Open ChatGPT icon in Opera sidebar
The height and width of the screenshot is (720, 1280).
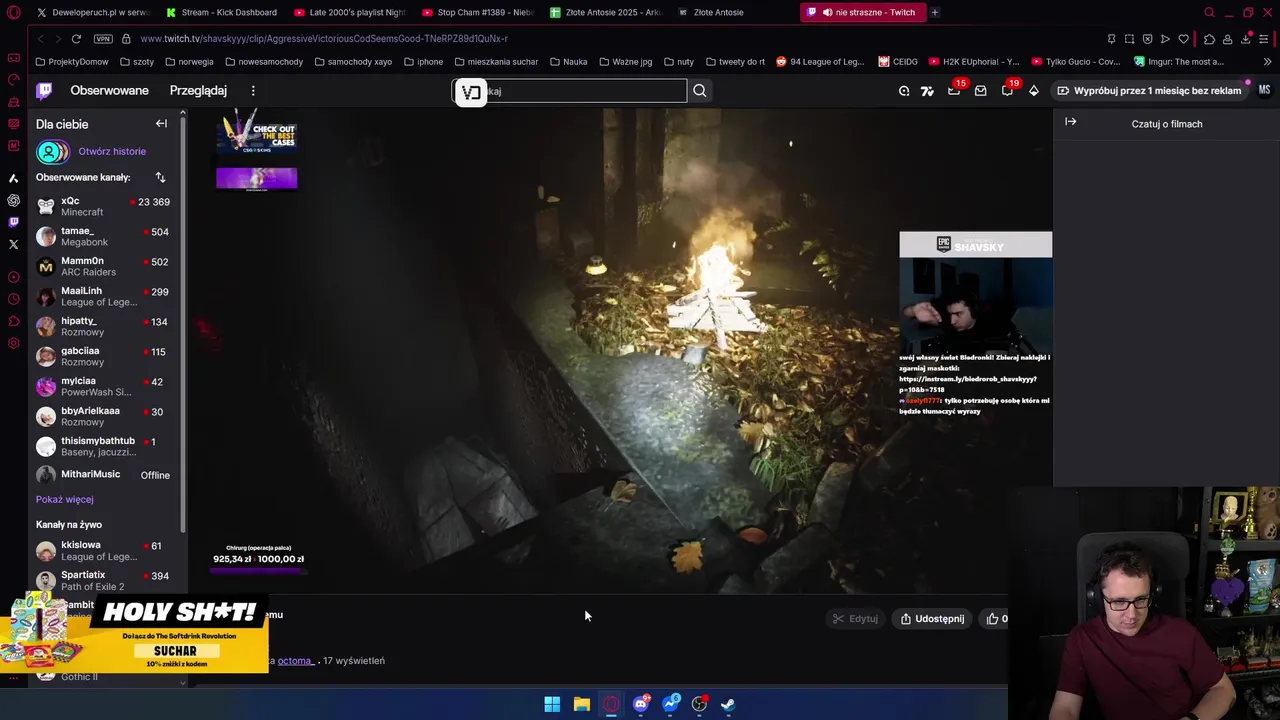click(13, 200)
